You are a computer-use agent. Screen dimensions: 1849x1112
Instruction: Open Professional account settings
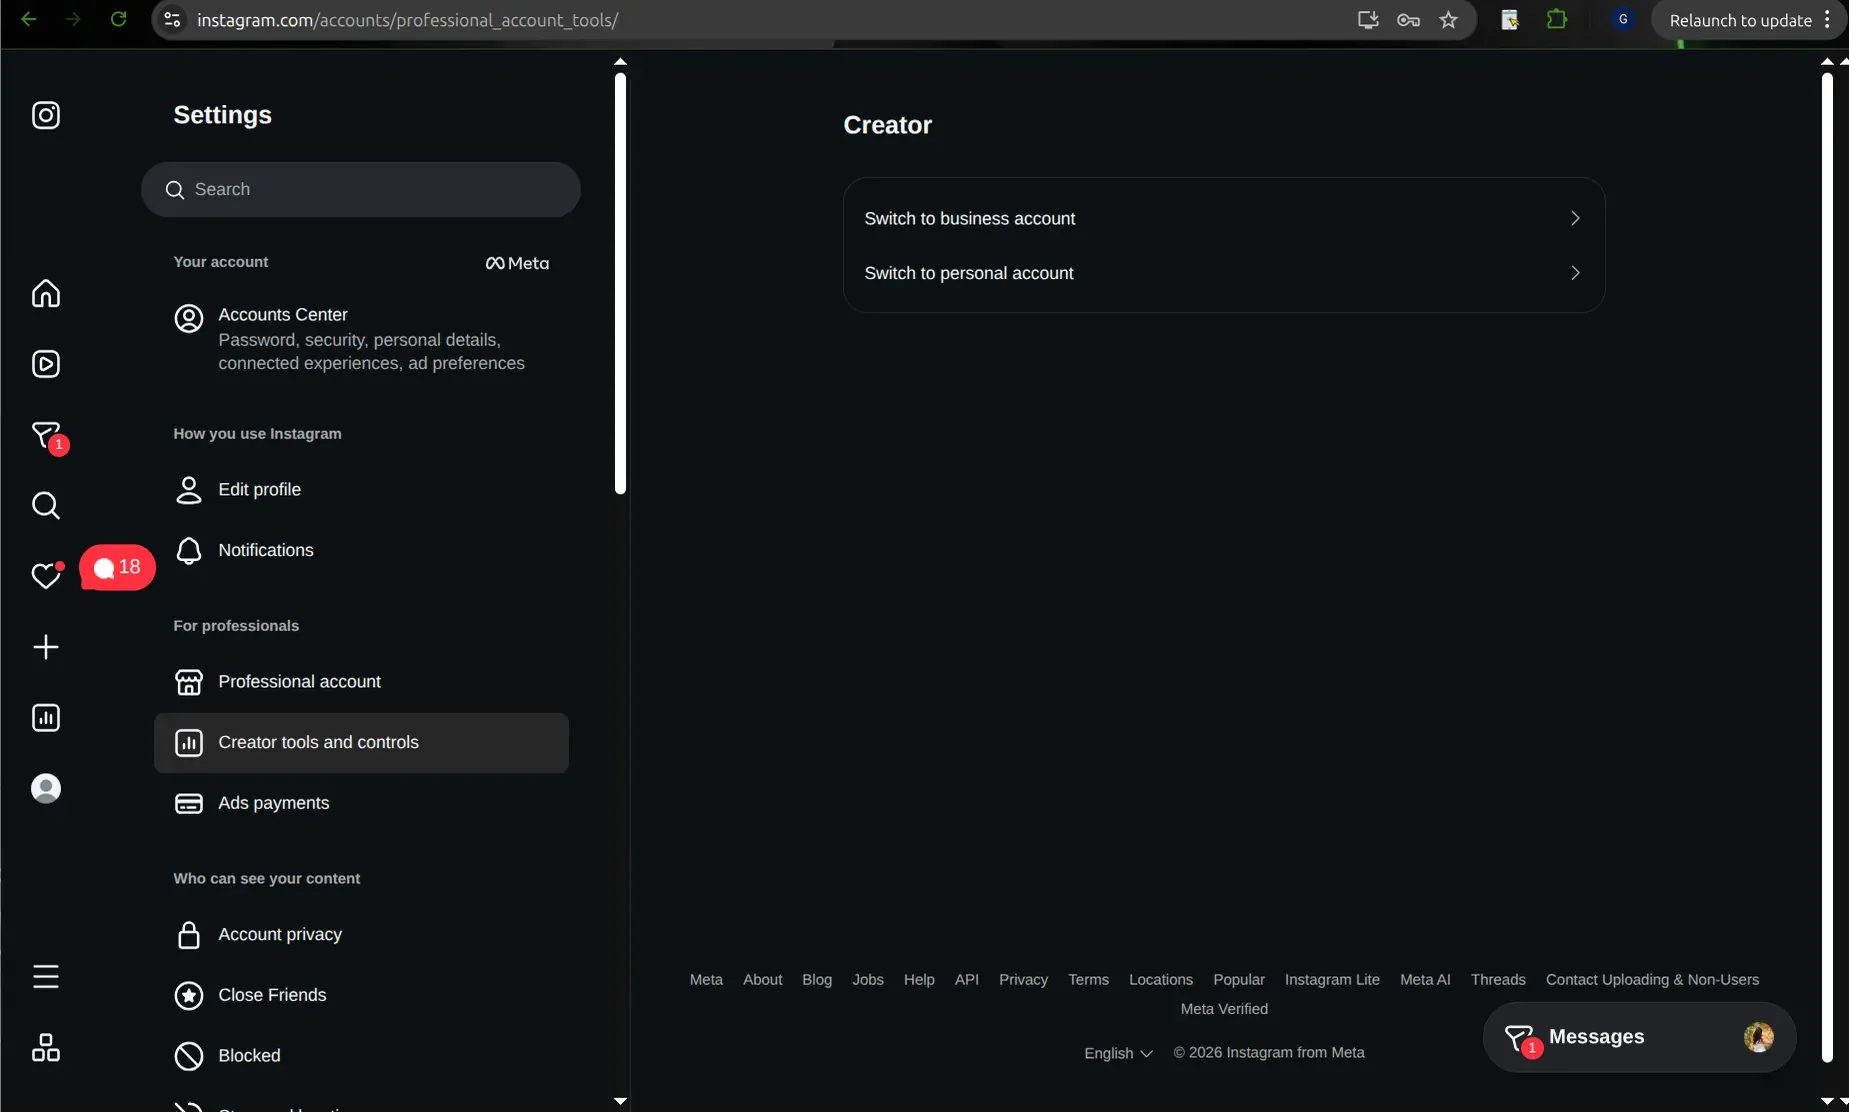tap(361, 681)
